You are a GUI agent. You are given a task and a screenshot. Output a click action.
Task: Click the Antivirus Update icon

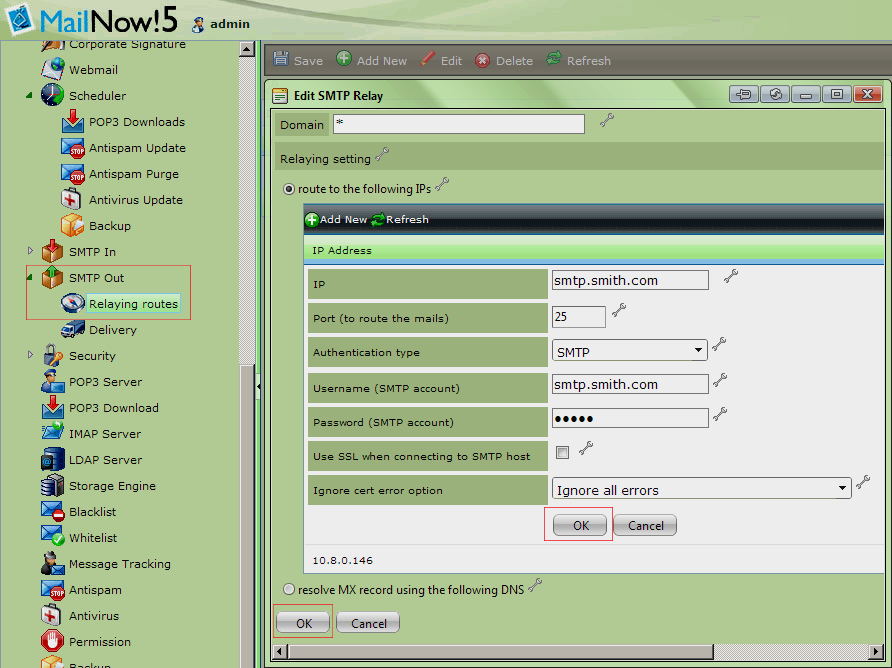tap(71, 199)
